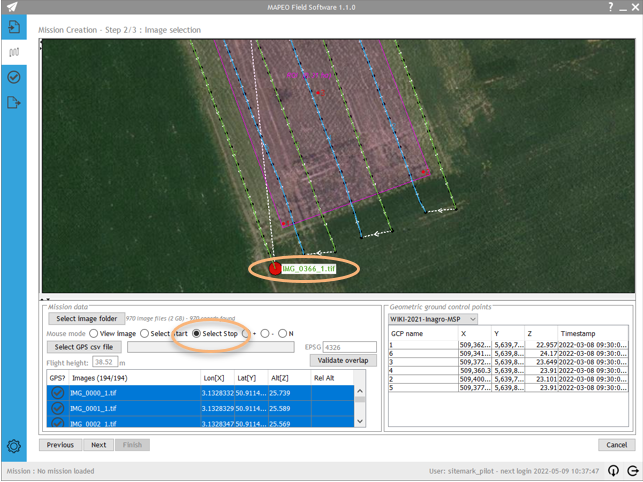Click Z column header in GCP table

[541, 334]
